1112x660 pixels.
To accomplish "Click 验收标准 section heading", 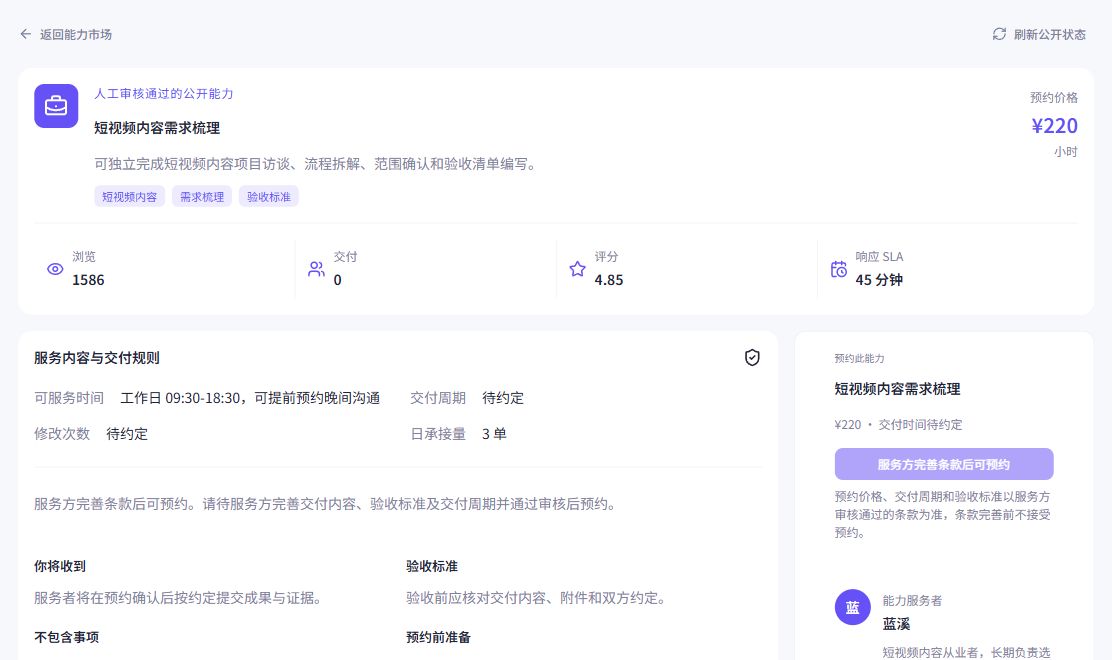I will click(432, 566).
